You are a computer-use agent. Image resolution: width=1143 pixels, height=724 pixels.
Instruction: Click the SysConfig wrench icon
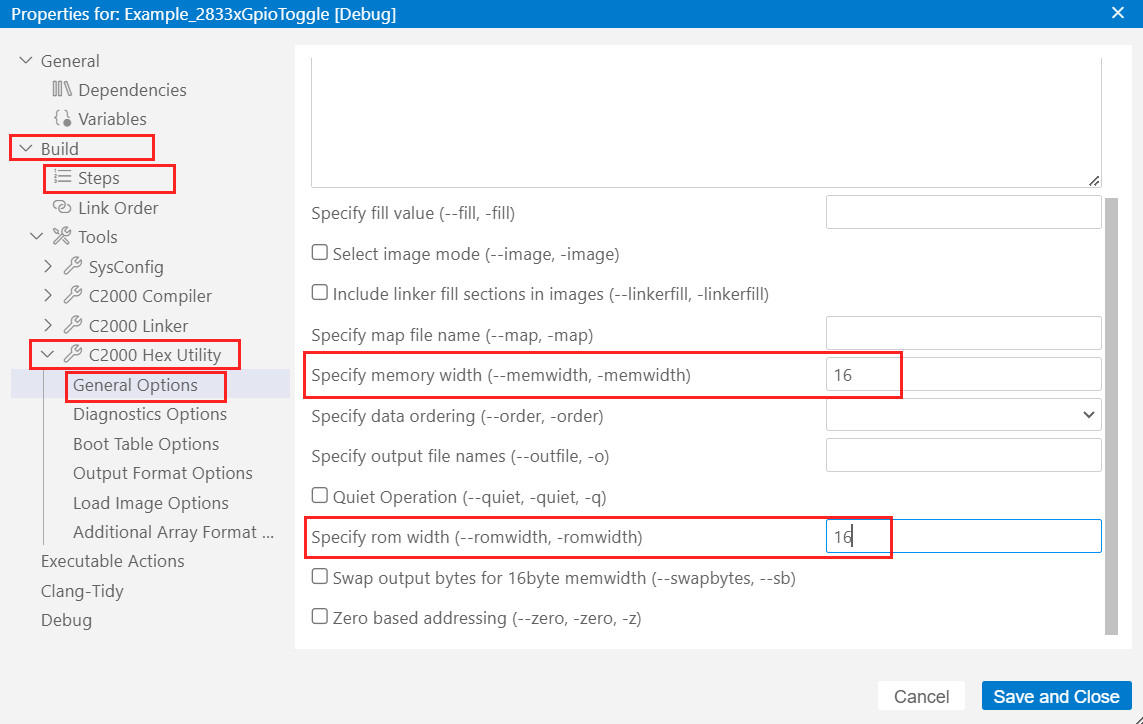pos(73,266)
